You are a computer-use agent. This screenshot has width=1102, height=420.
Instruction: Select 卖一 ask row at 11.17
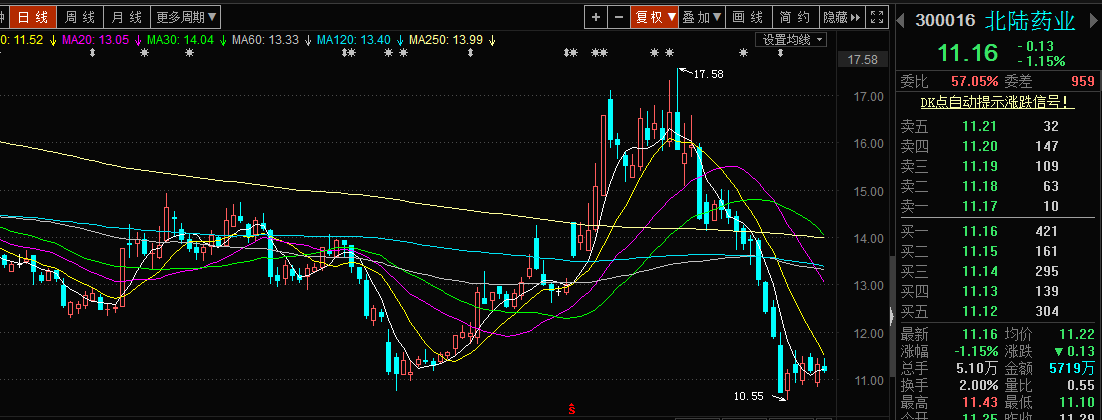[997, 206]
